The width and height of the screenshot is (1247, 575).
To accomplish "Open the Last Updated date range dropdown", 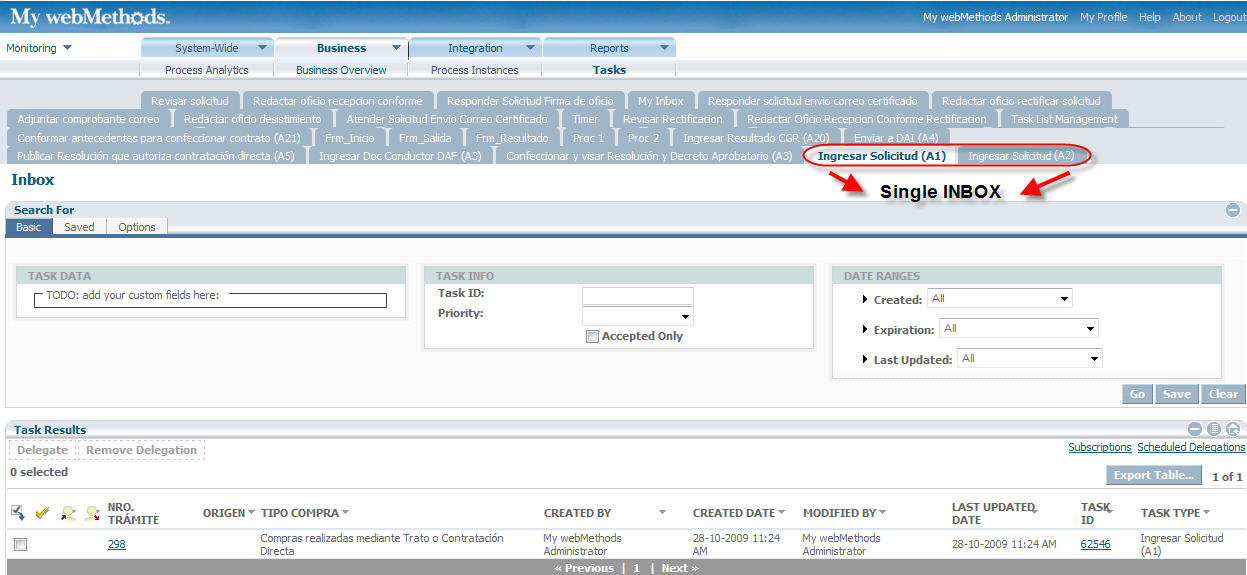I will (1029, 358).
